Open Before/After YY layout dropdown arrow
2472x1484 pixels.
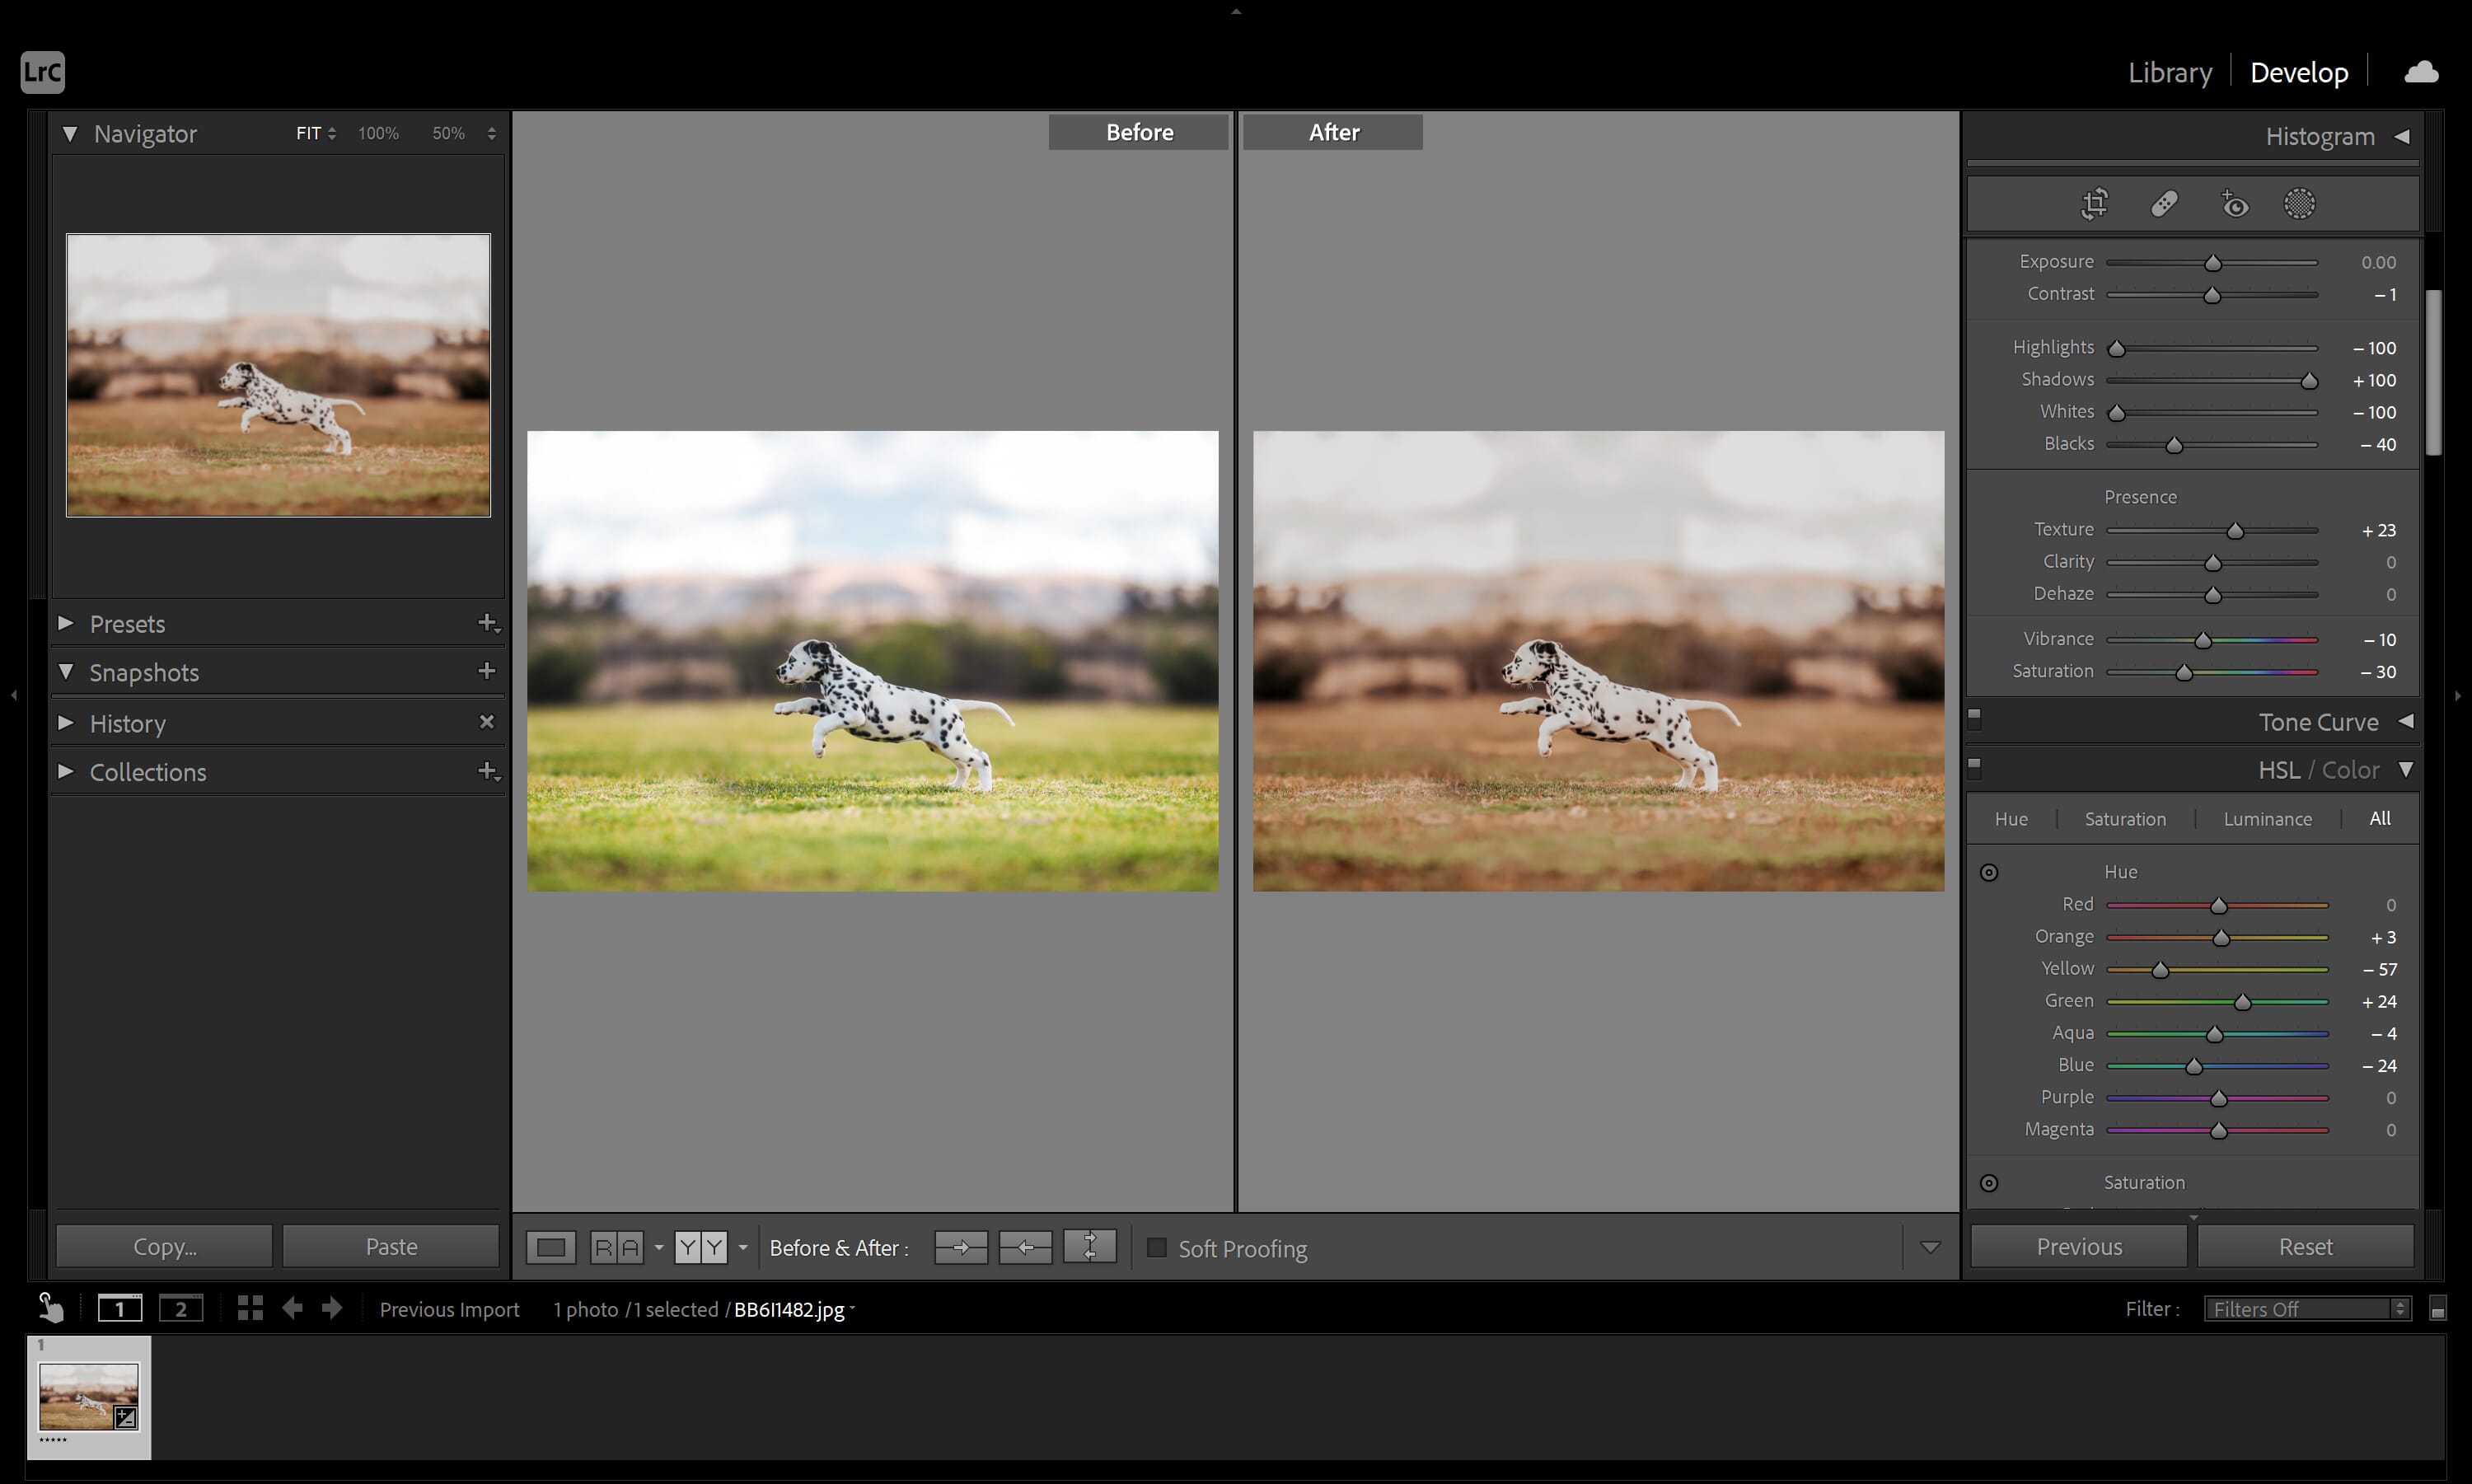[743, 1247]
